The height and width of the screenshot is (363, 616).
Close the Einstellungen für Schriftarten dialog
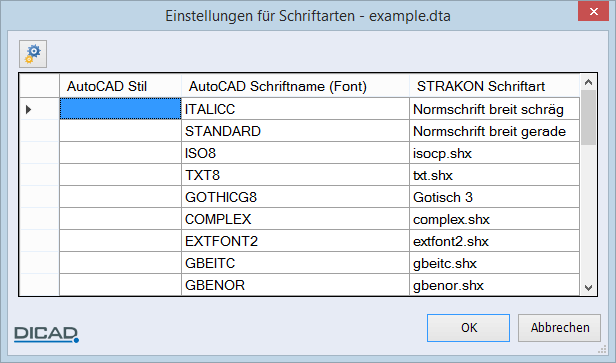tap(593, 11)
